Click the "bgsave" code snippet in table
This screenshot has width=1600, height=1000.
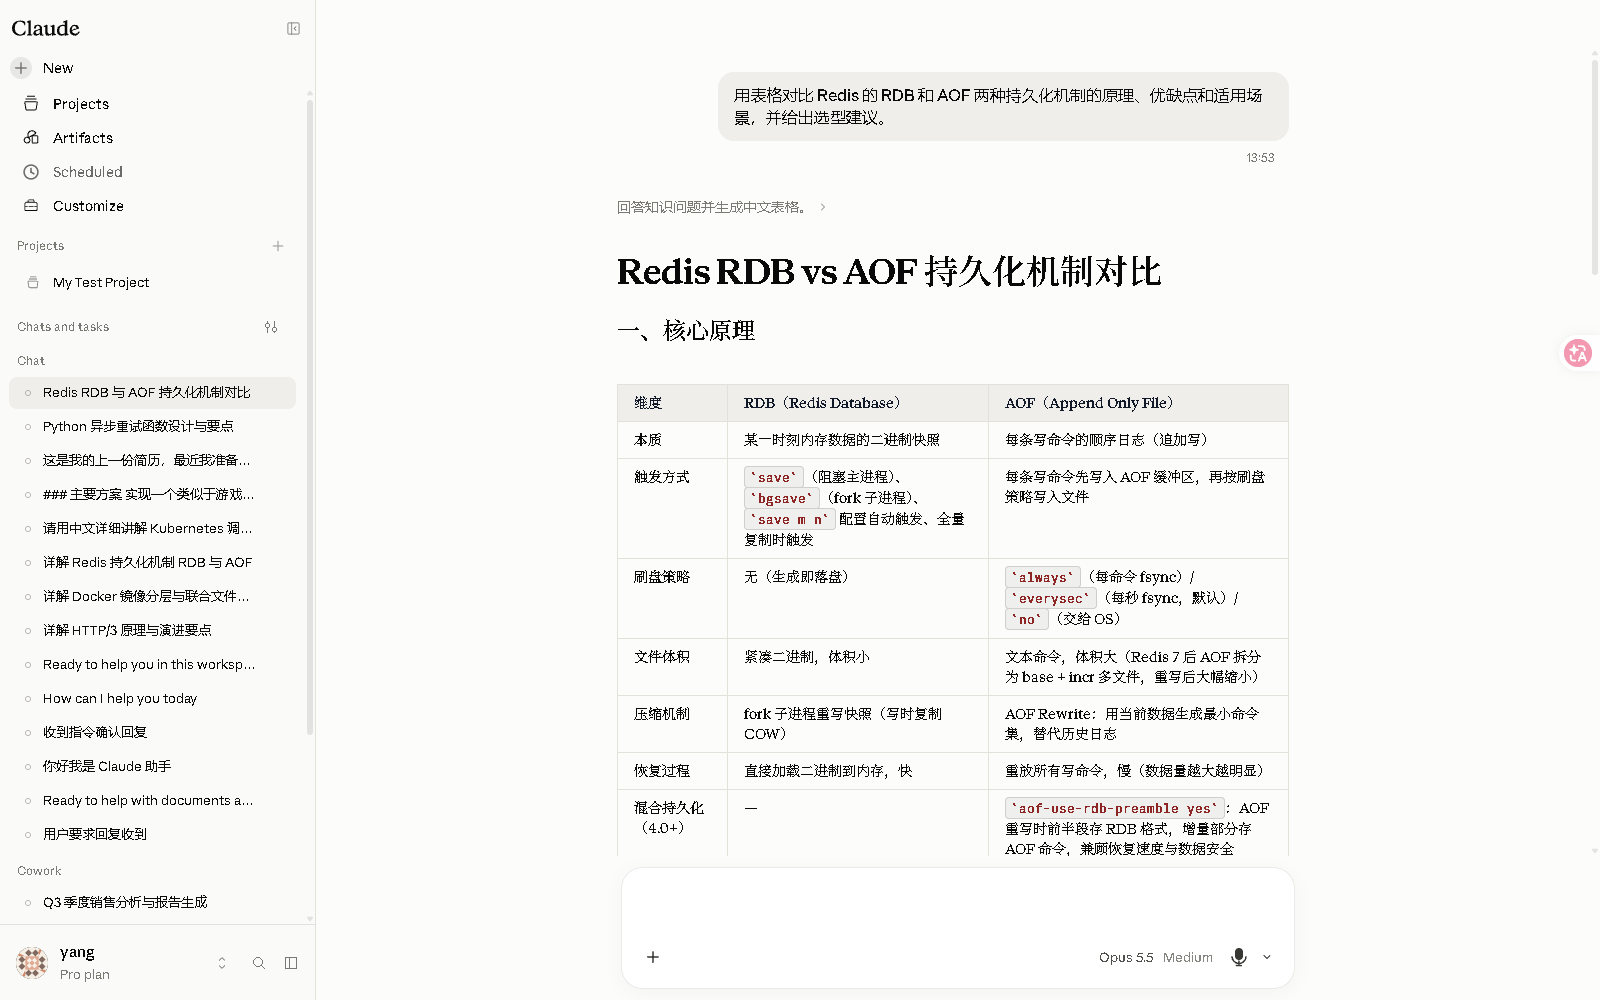[782, 498]
